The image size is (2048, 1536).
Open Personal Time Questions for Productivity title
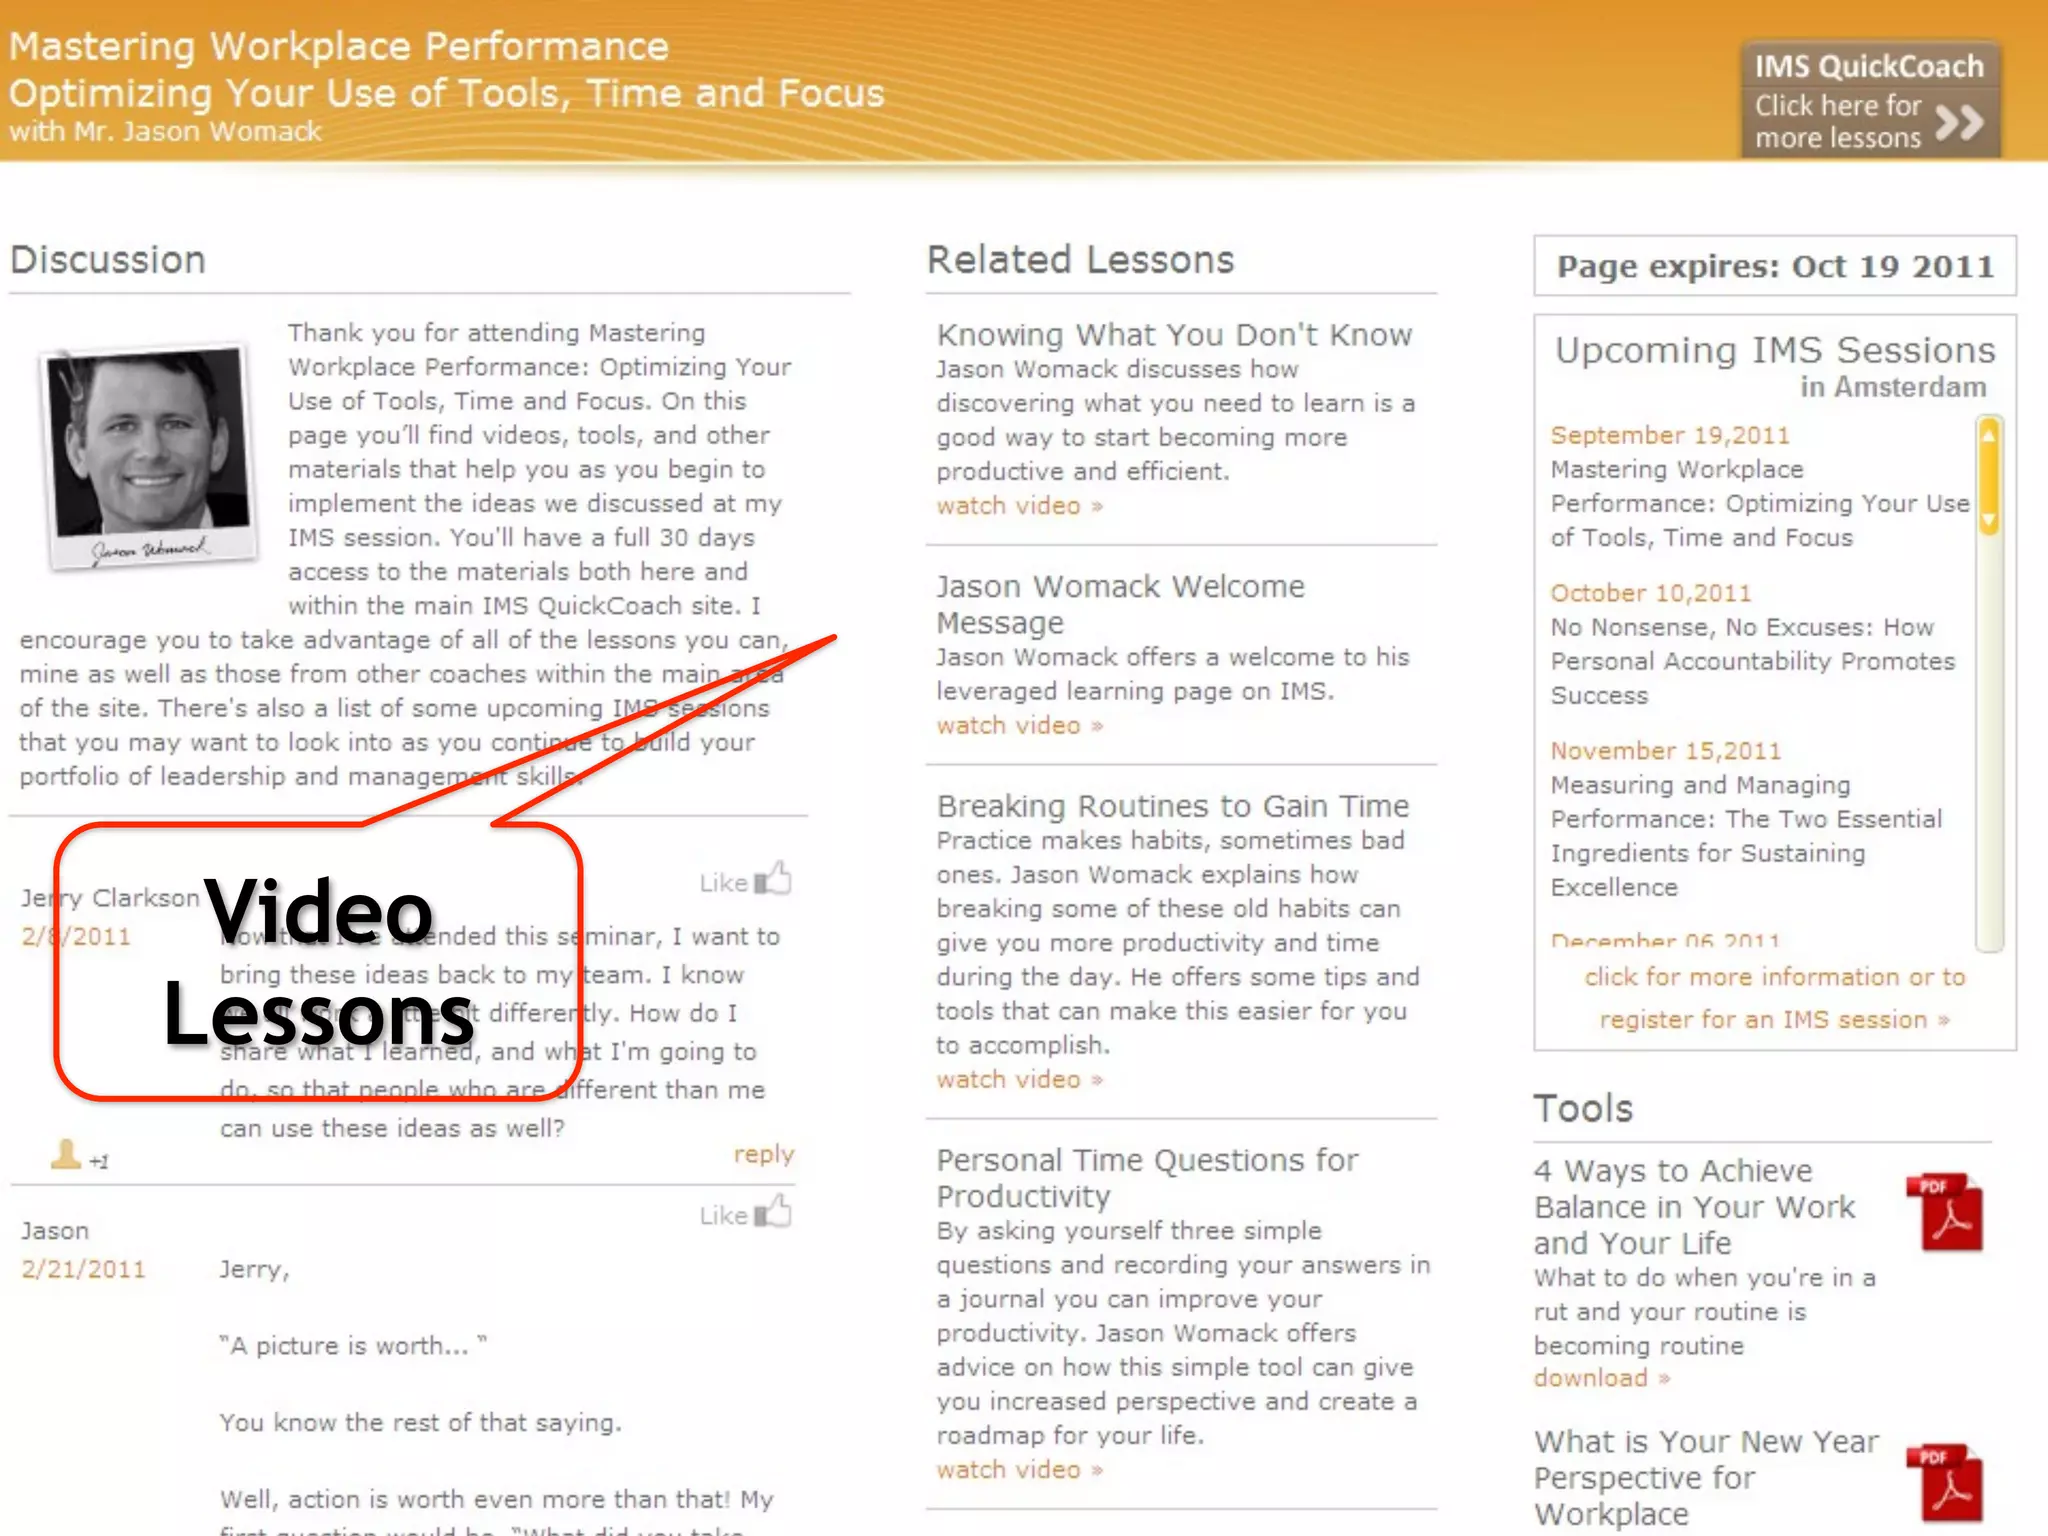coord(1147,1178)
